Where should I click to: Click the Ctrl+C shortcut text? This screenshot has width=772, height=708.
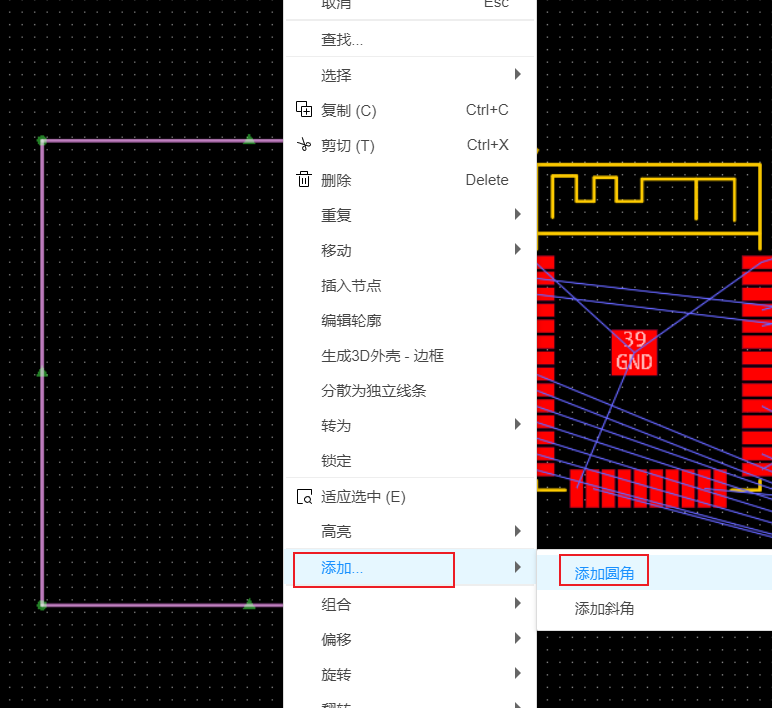click(x=487, y=110)
